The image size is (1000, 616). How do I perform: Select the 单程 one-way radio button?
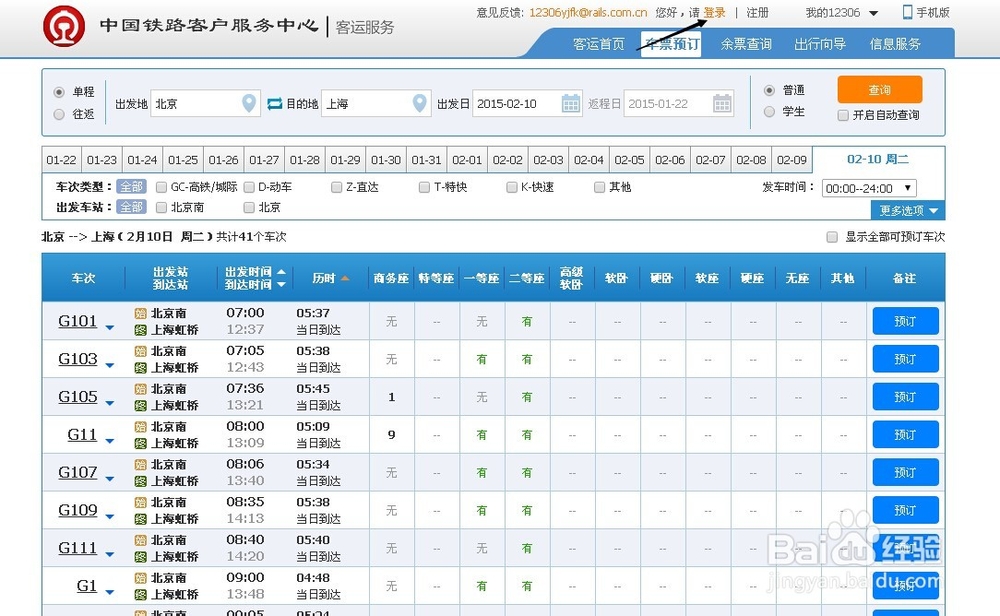(59, 92)
